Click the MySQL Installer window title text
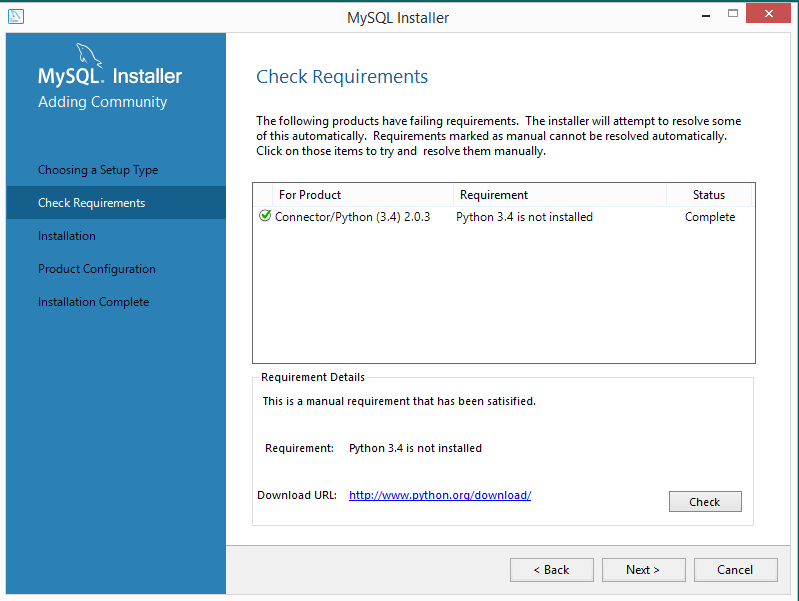The width and height of the screenshot is (799, 601). (x=398, y=18)
